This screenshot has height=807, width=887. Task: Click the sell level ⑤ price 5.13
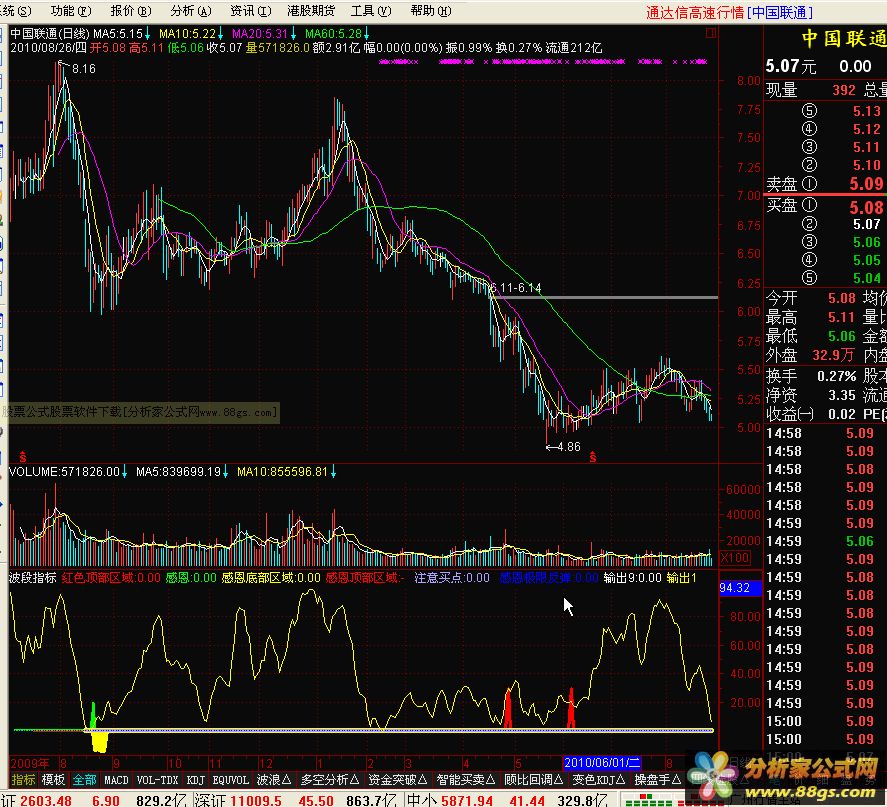coord(867,111)
